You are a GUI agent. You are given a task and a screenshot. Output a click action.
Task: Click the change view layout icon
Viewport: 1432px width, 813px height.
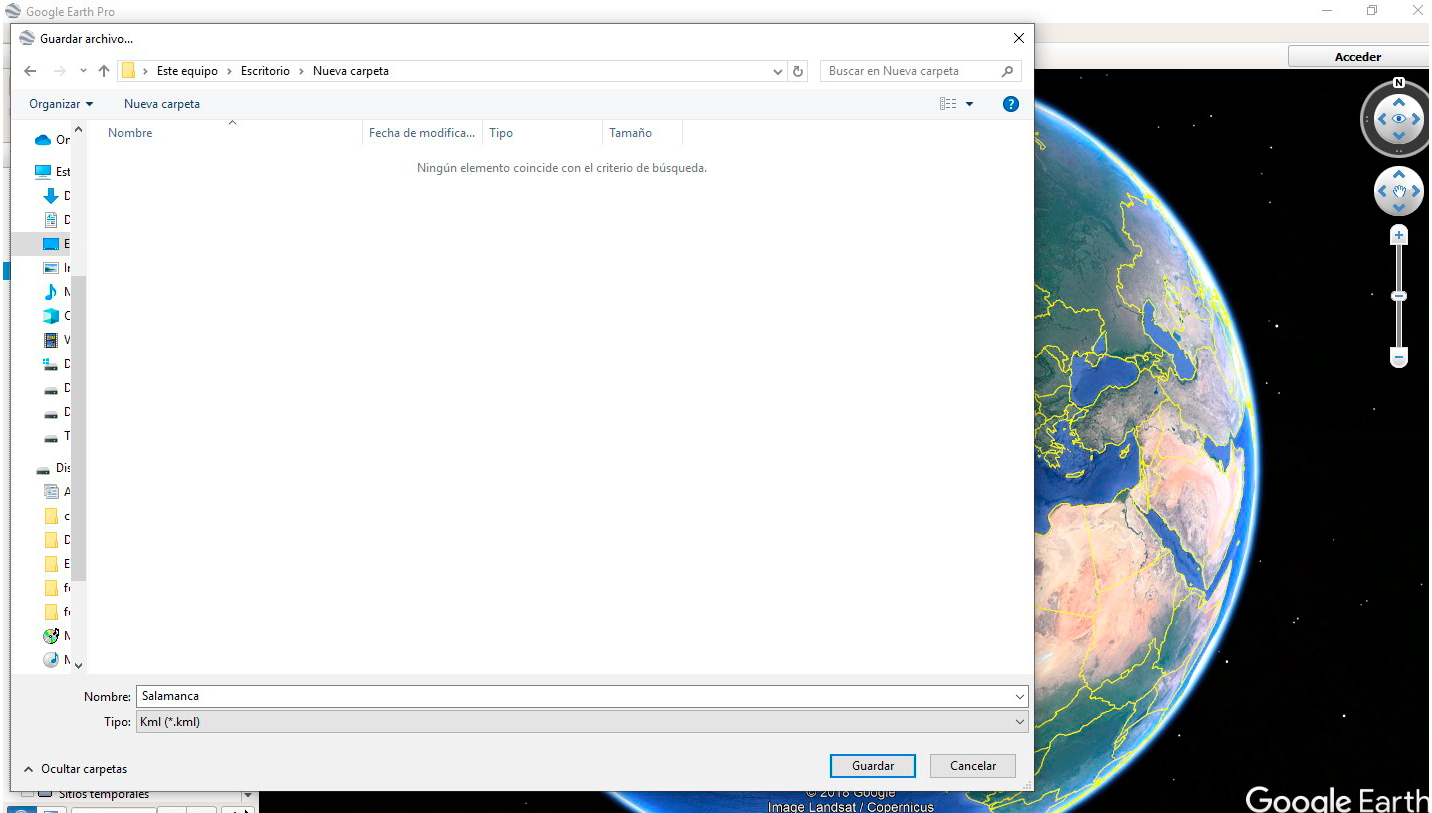tap(948, 104)
